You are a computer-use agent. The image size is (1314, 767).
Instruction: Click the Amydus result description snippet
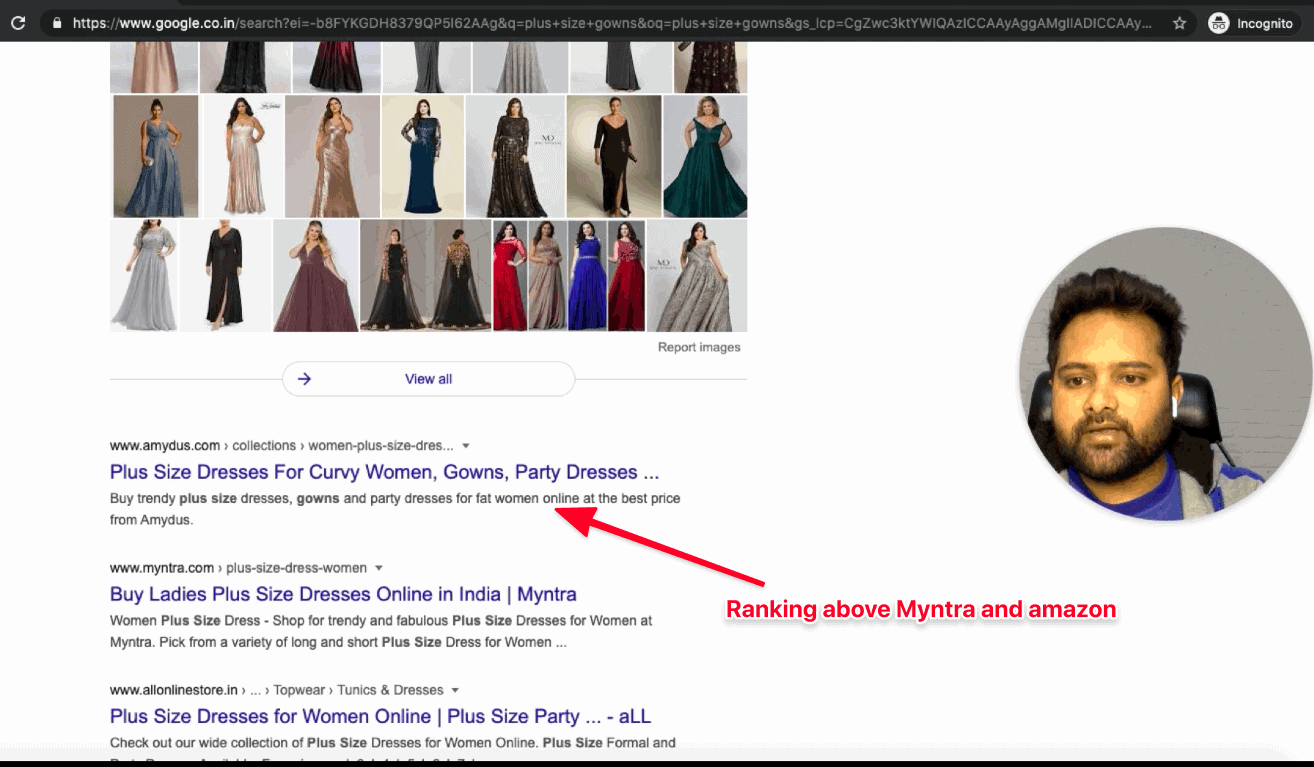[395, 509]
